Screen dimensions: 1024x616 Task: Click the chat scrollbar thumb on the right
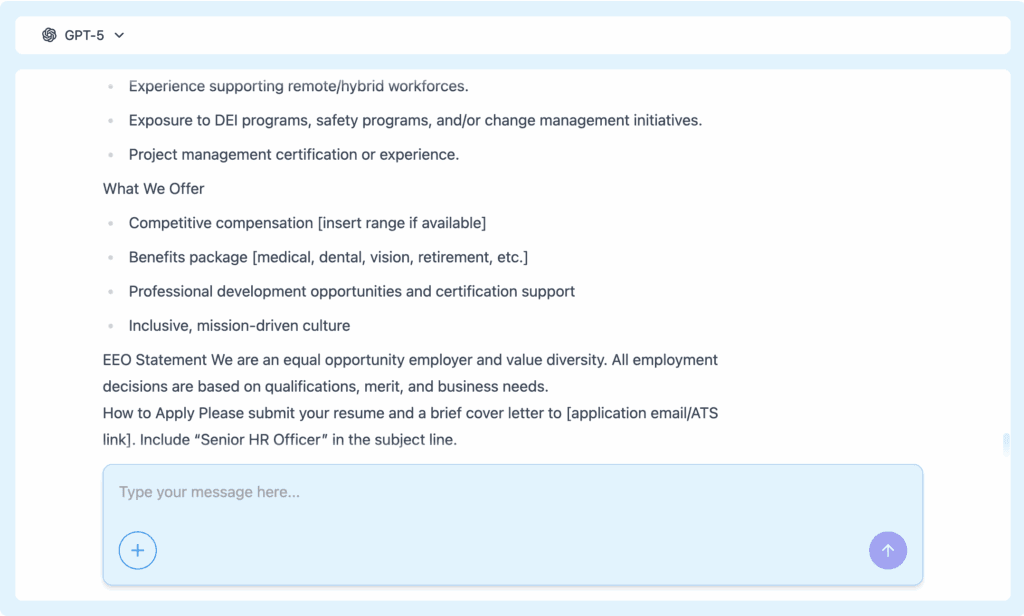[1006, 444]
